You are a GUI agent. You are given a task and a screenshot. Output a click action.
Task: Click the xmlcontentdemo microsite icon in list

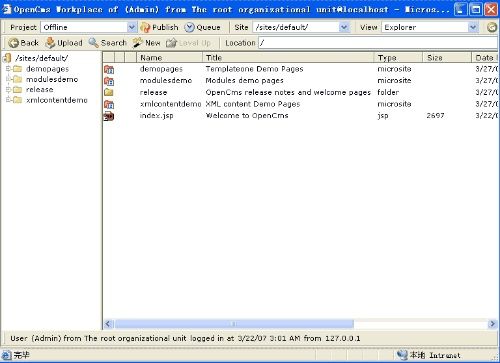pyautogui.click(x=109, y=104)
